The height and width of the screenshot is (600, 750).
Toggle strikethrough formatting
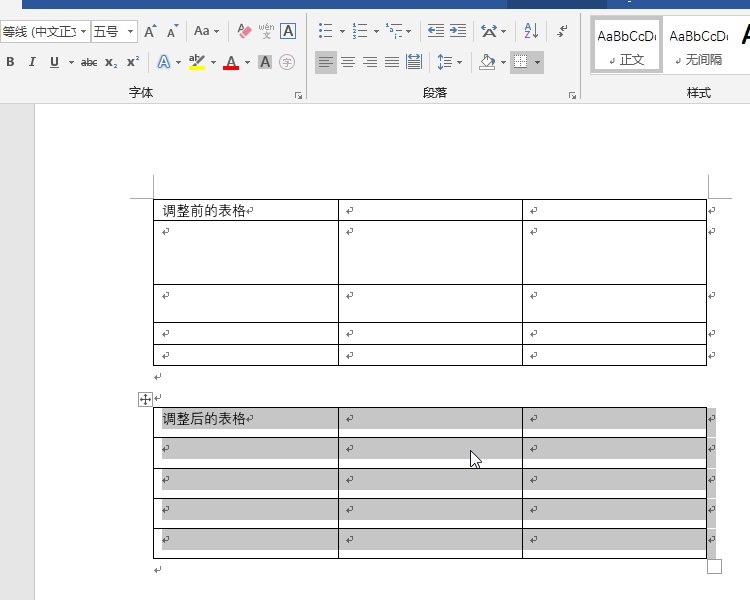[x=89, y=62]
